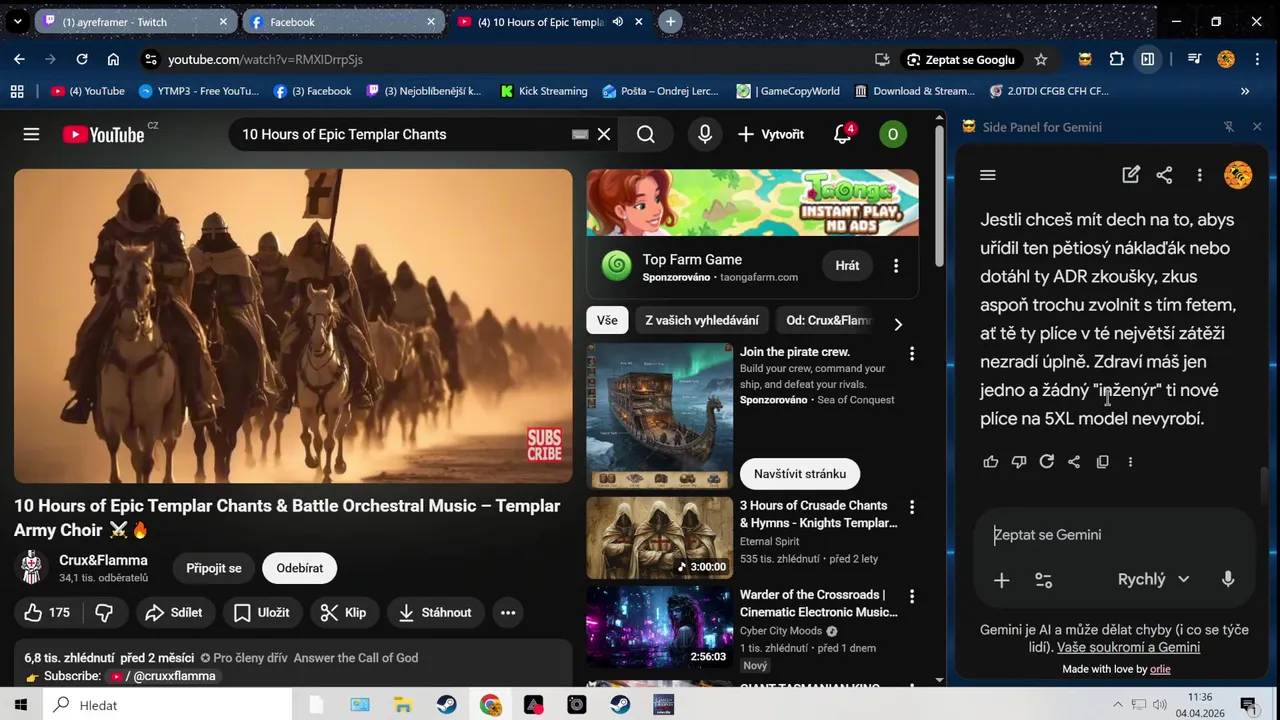
Task: Copy the Gemini response
Action: pyautogui.click(x=1102, y=462)
